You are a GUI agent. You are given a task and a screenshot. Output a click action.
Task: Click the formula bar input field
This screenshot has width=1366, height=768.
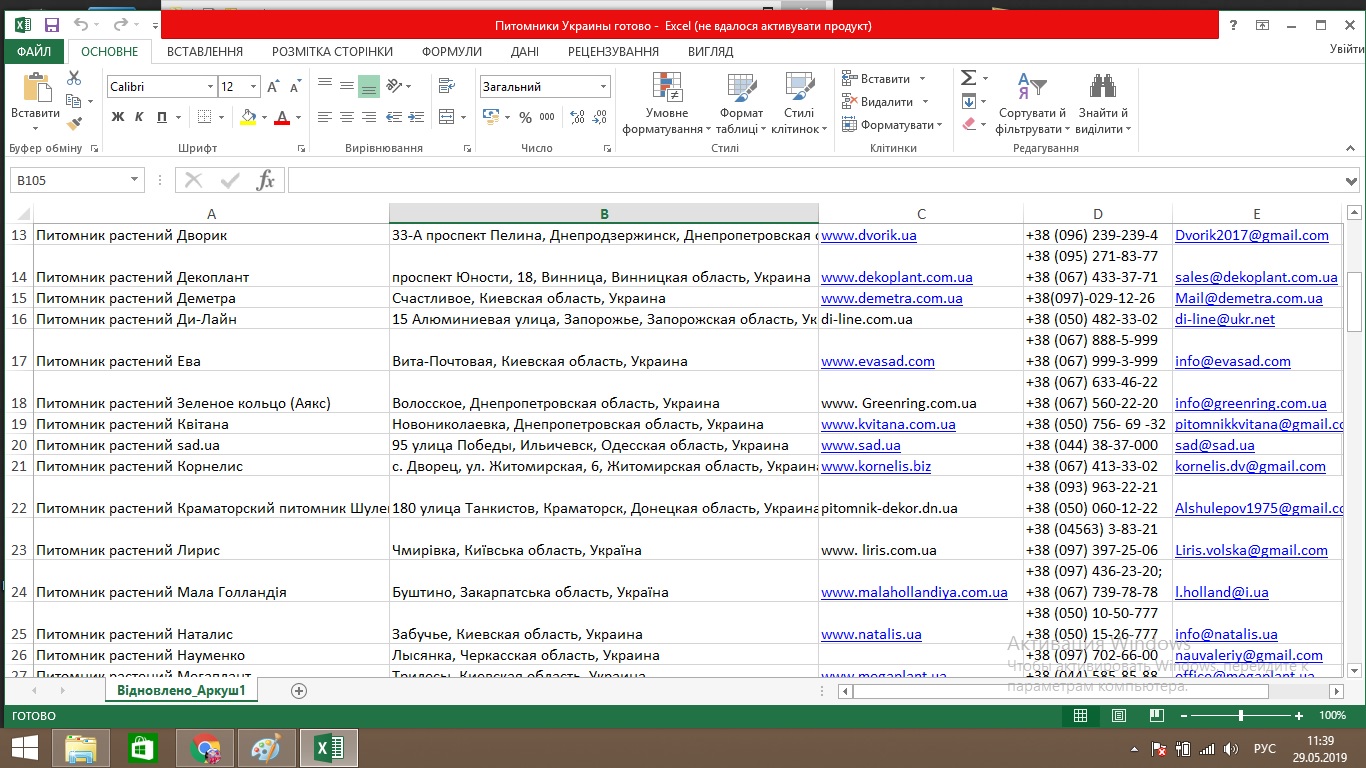[x=815, y=180]
